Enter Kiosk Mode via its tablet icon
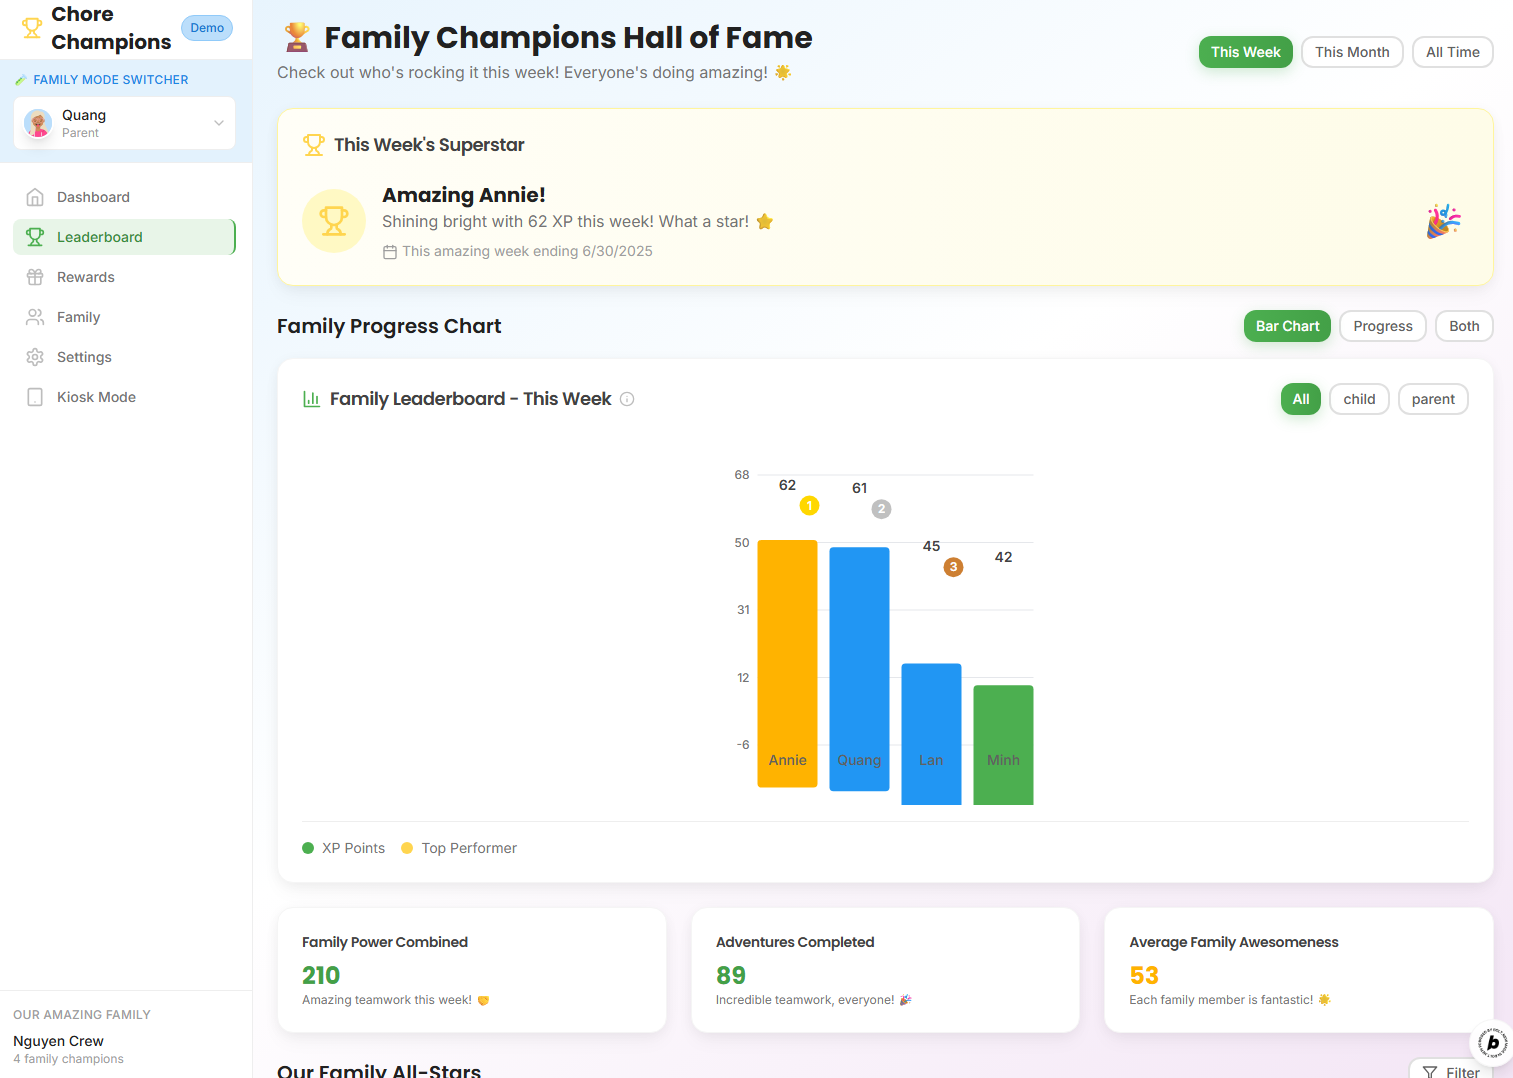 click(x=35, y=397)
